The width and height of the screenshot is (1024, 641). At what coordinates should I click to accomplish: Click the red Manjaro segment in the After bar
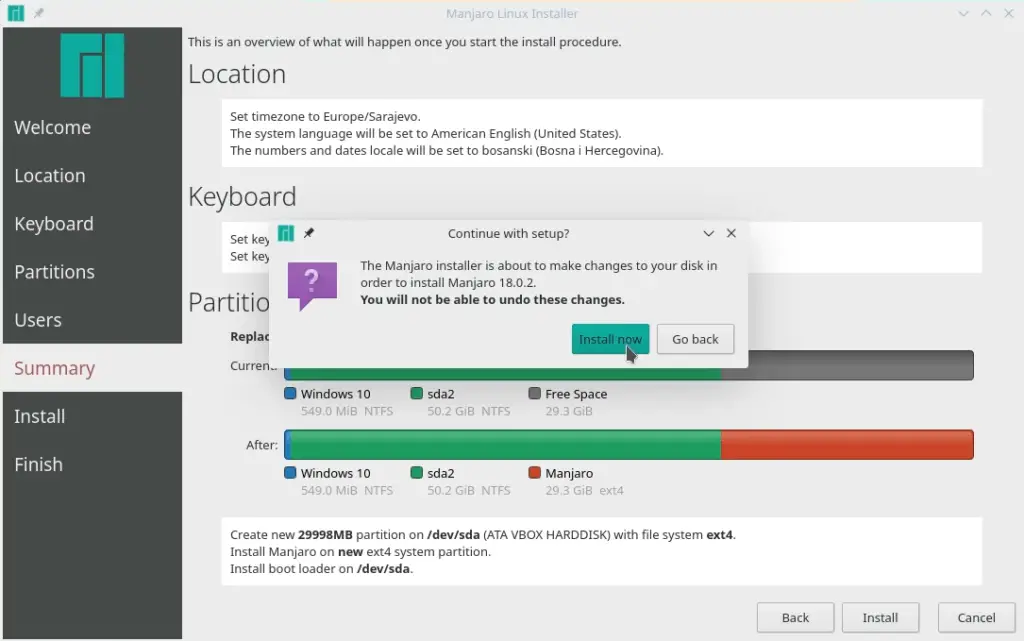[x=847, y=445]
